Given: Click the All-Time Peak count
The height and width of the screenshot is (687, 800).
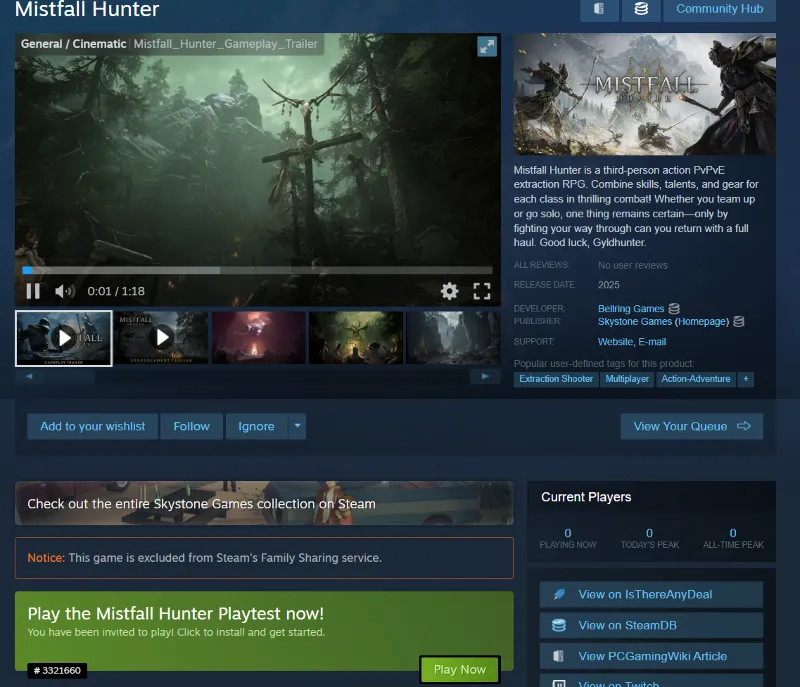Looking at the screenshot, I should [x=733, y=533].
